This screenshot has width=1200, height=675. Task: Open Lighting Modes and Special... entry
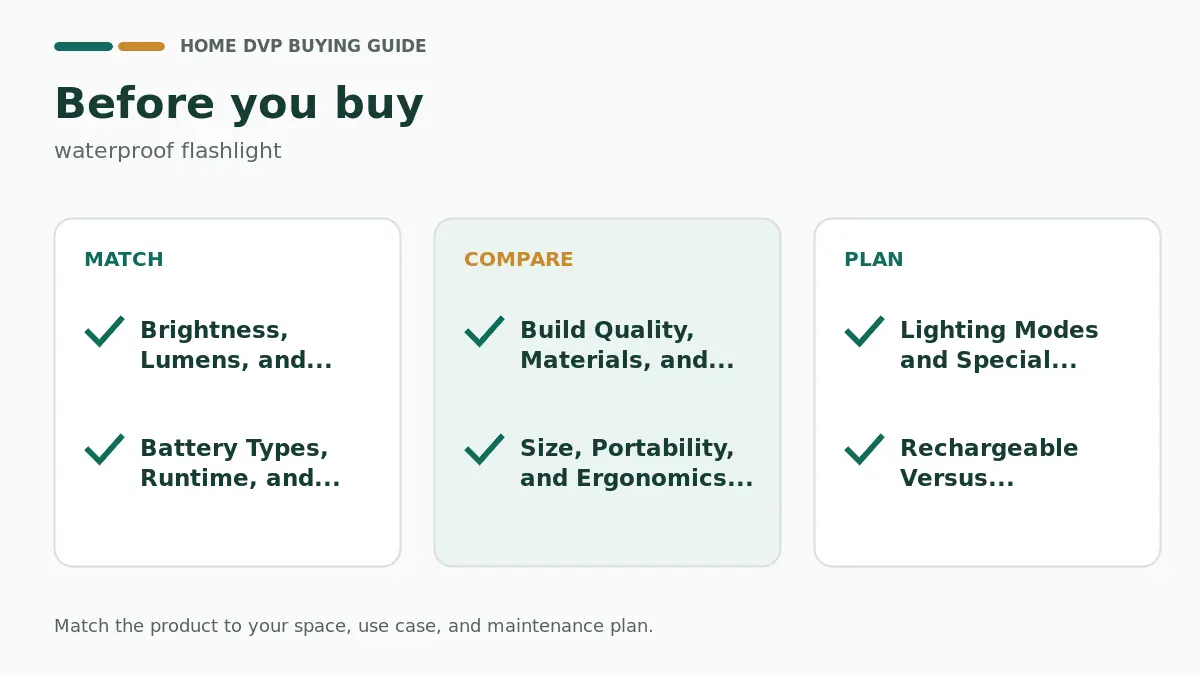[999, 345]
